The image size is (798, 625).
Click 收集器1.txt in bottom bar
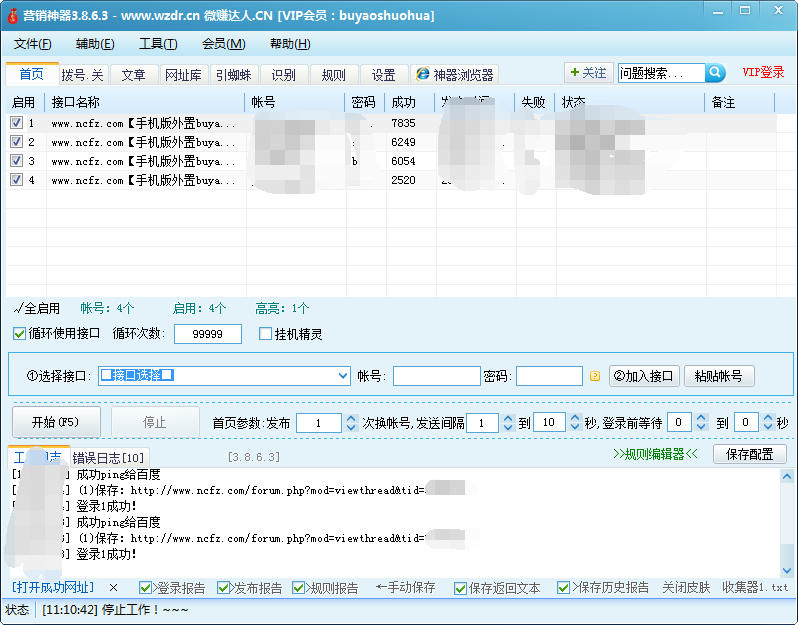[755, 588]
